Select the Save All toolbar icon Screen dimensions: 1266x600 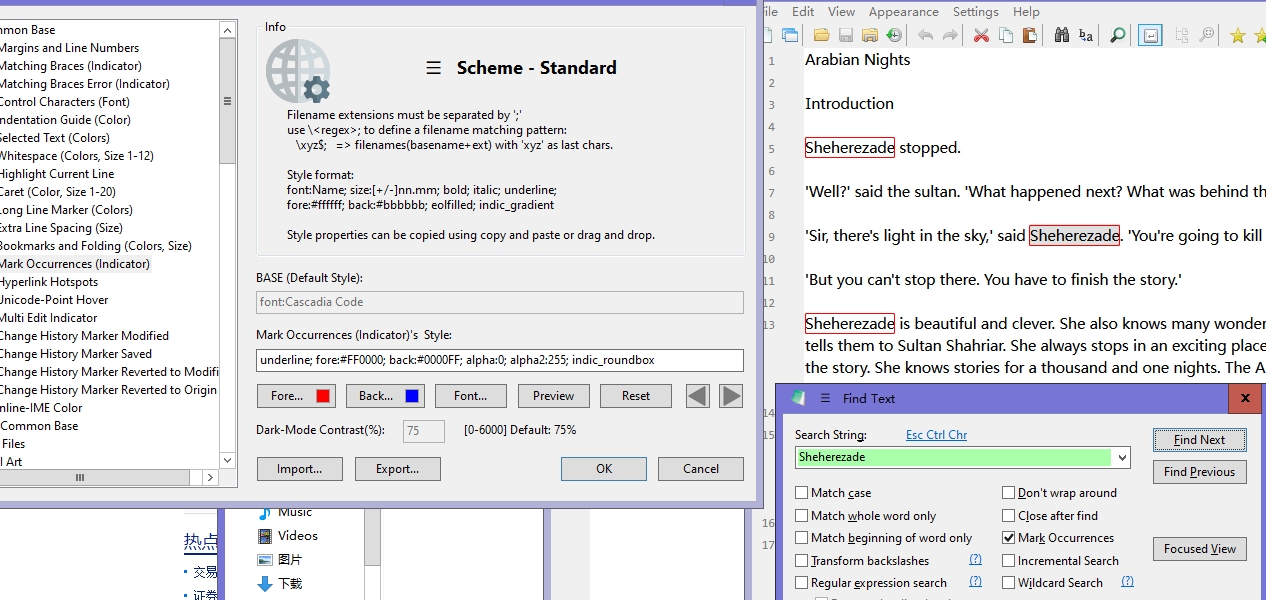(x=868, y=34)
